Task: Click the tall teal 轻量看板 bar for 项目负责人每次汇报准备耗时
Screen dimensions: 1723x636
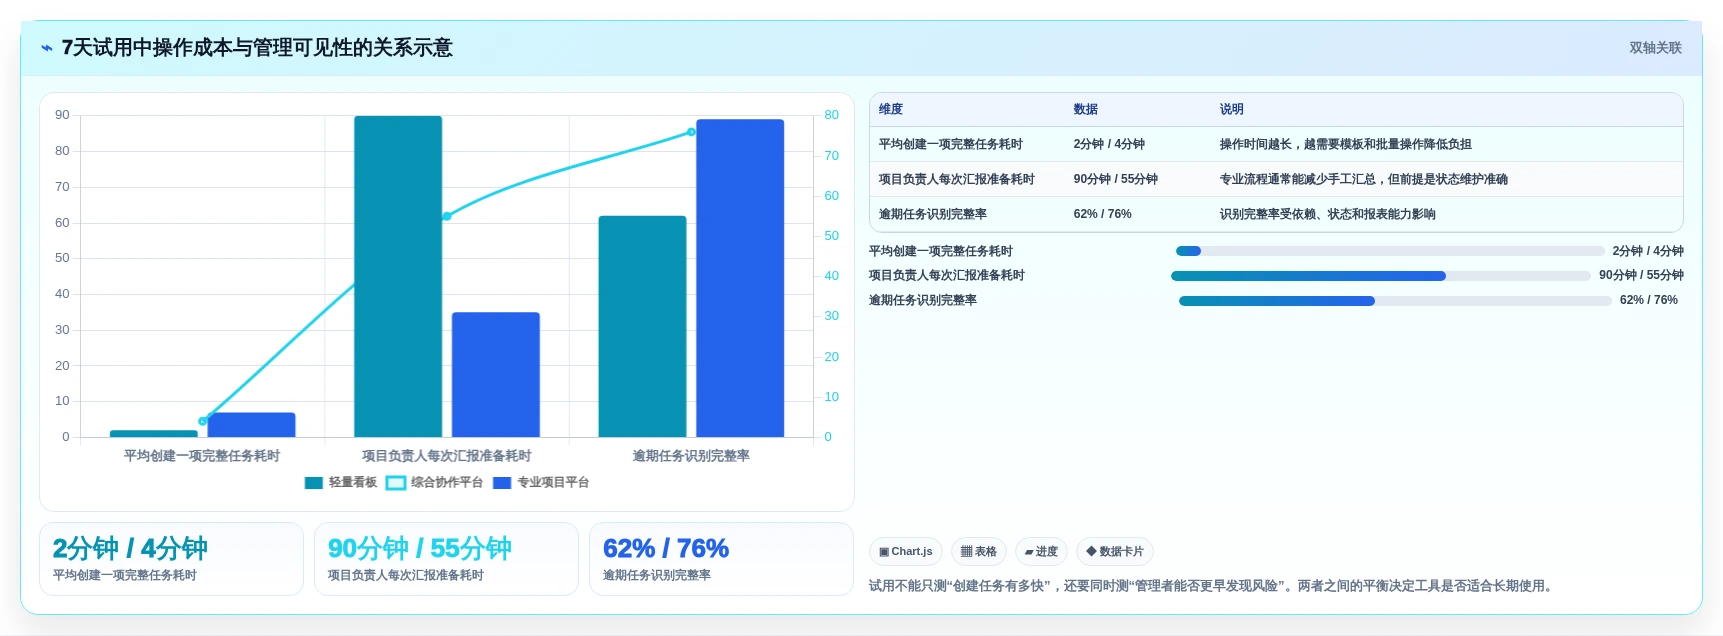Action: click(x=398, y=277)
